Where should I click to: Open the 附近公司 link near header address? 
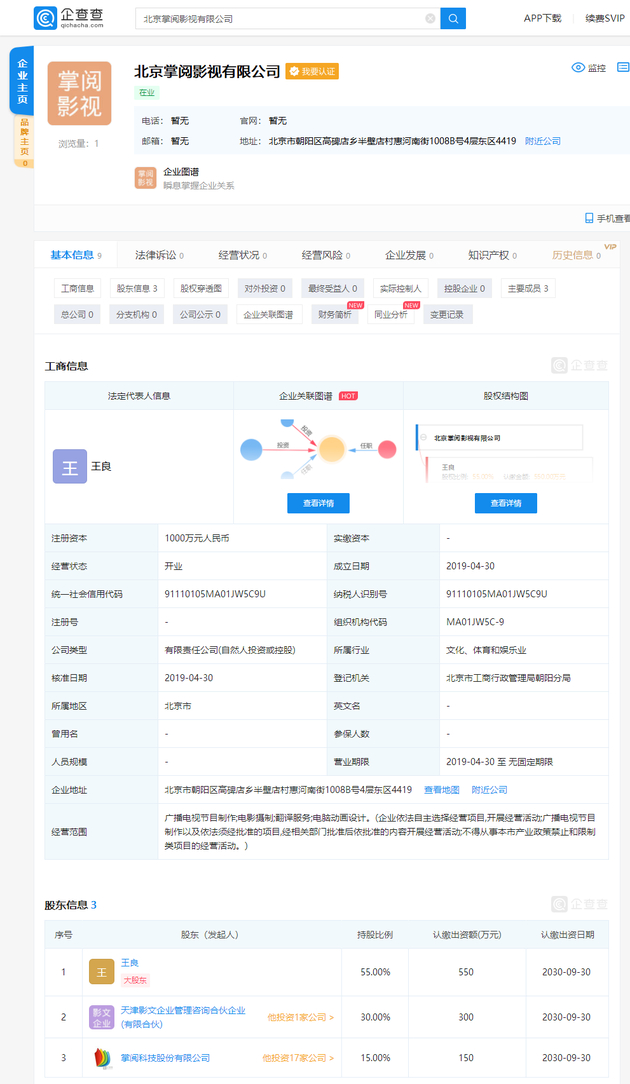coord(542,141)
